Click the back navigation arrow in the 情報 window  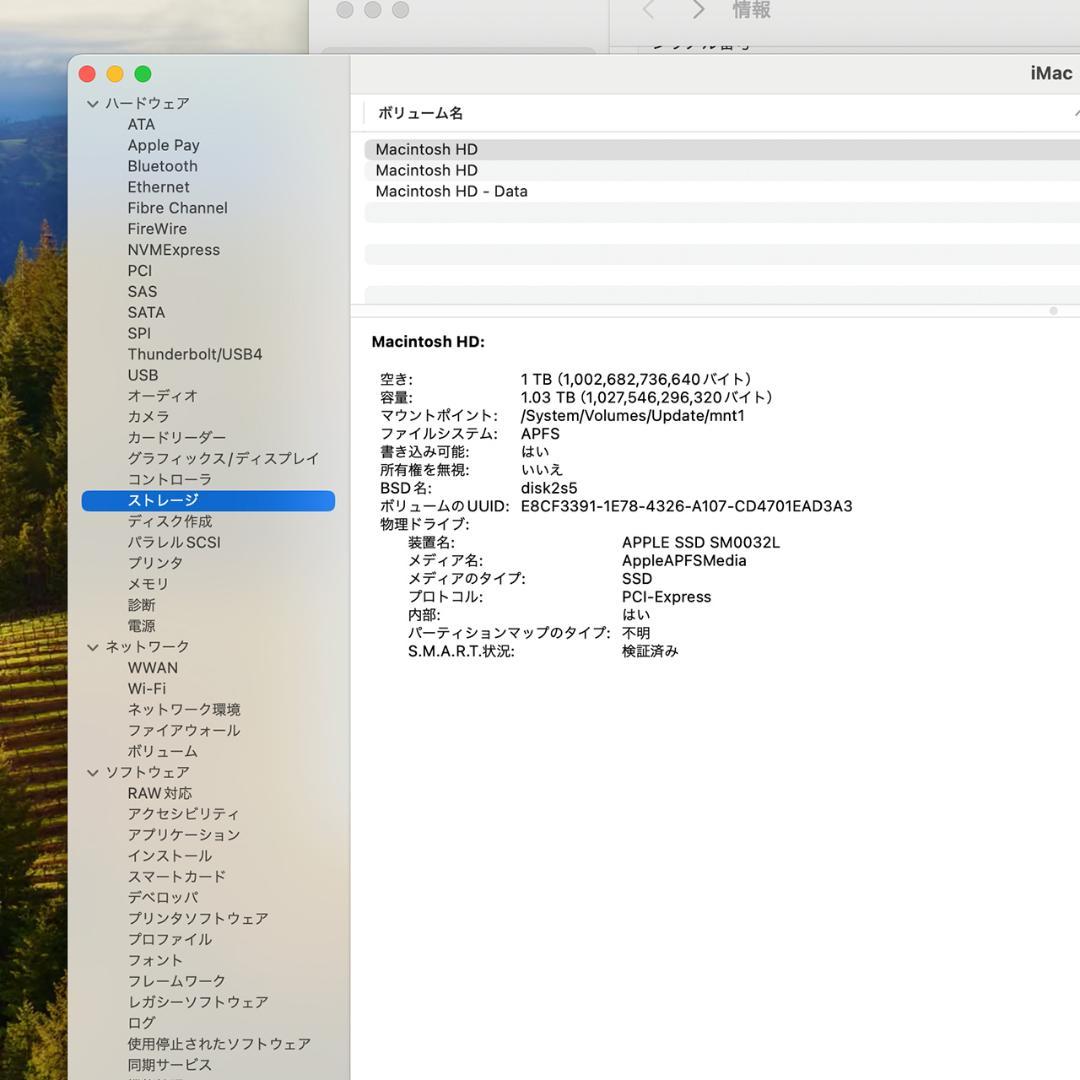648,10
